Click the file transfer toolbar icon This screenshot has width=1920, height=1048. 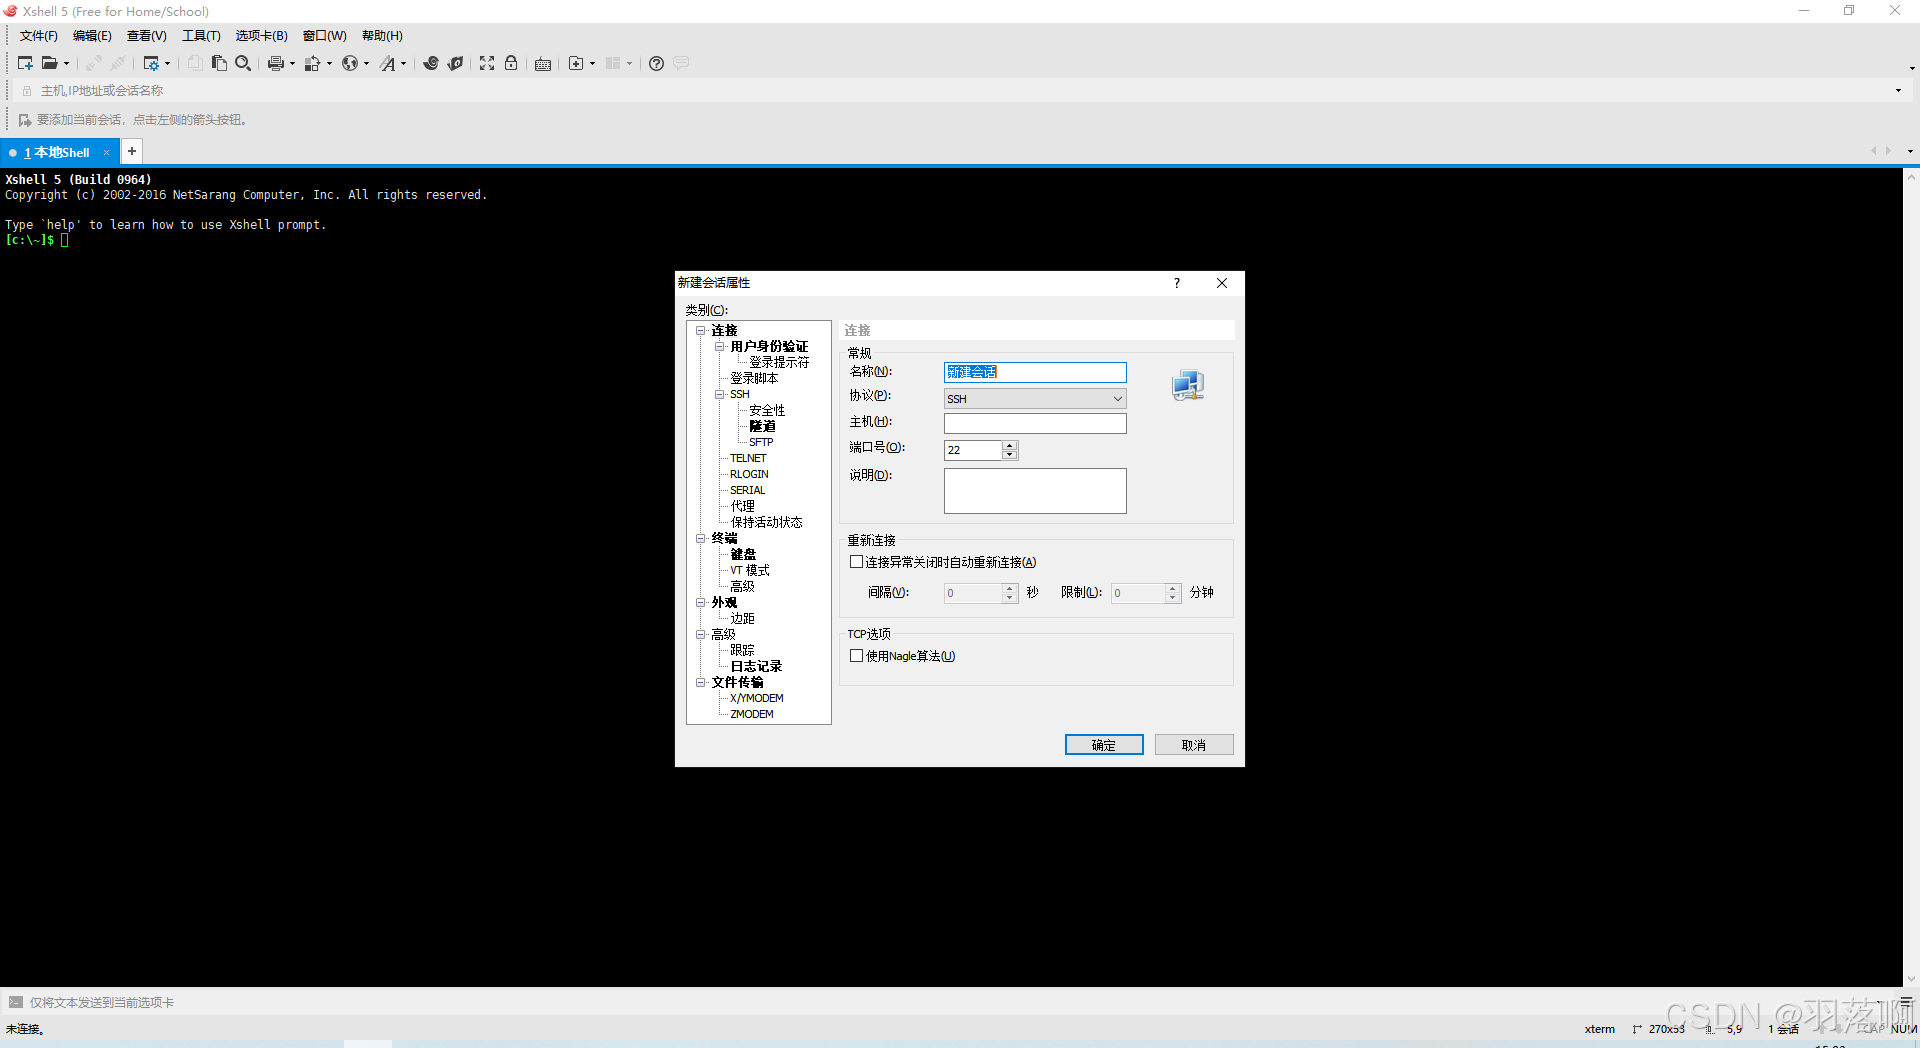coord(312,63)
